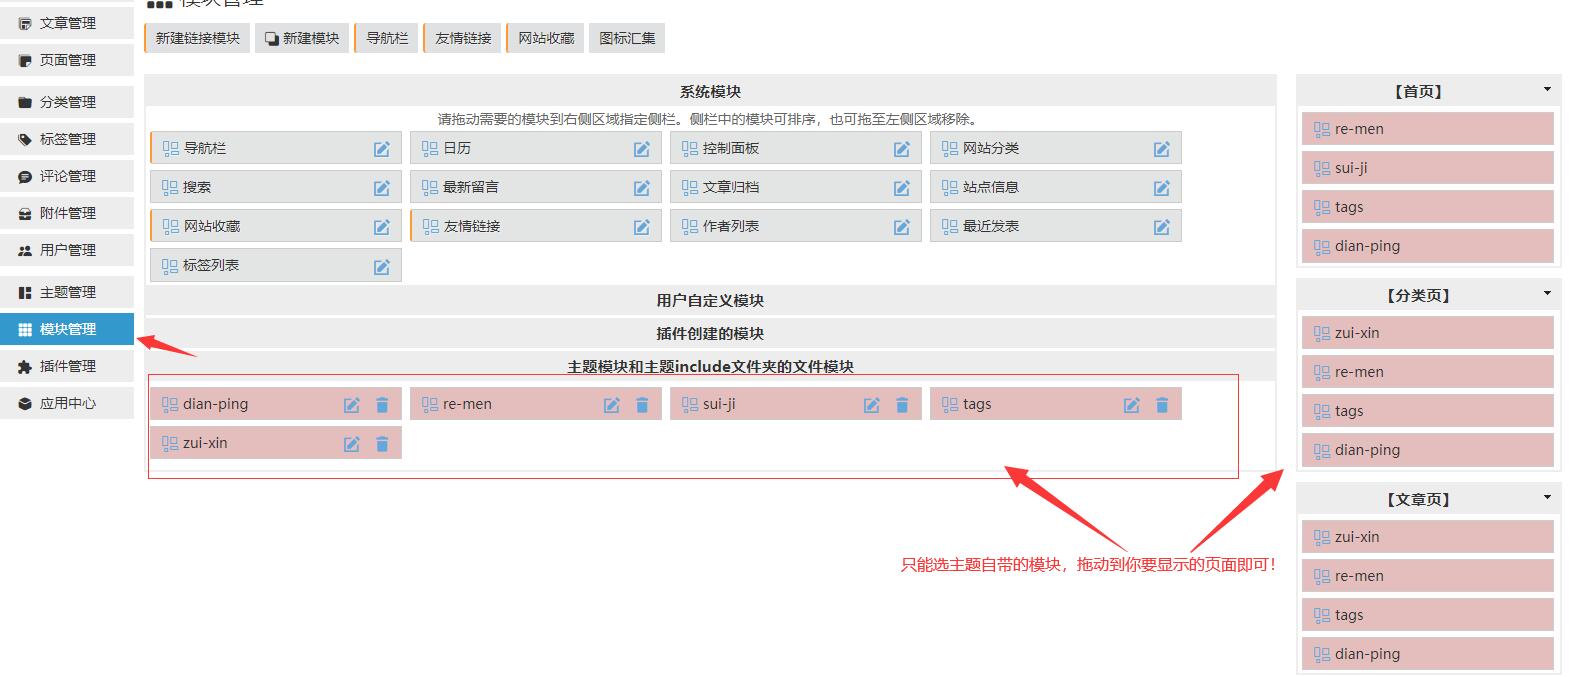Viewport: 1572px width, 677px height.
Task: Select dian-ping in the 【分类页】 panel
Action: [x=1428, y=450]
